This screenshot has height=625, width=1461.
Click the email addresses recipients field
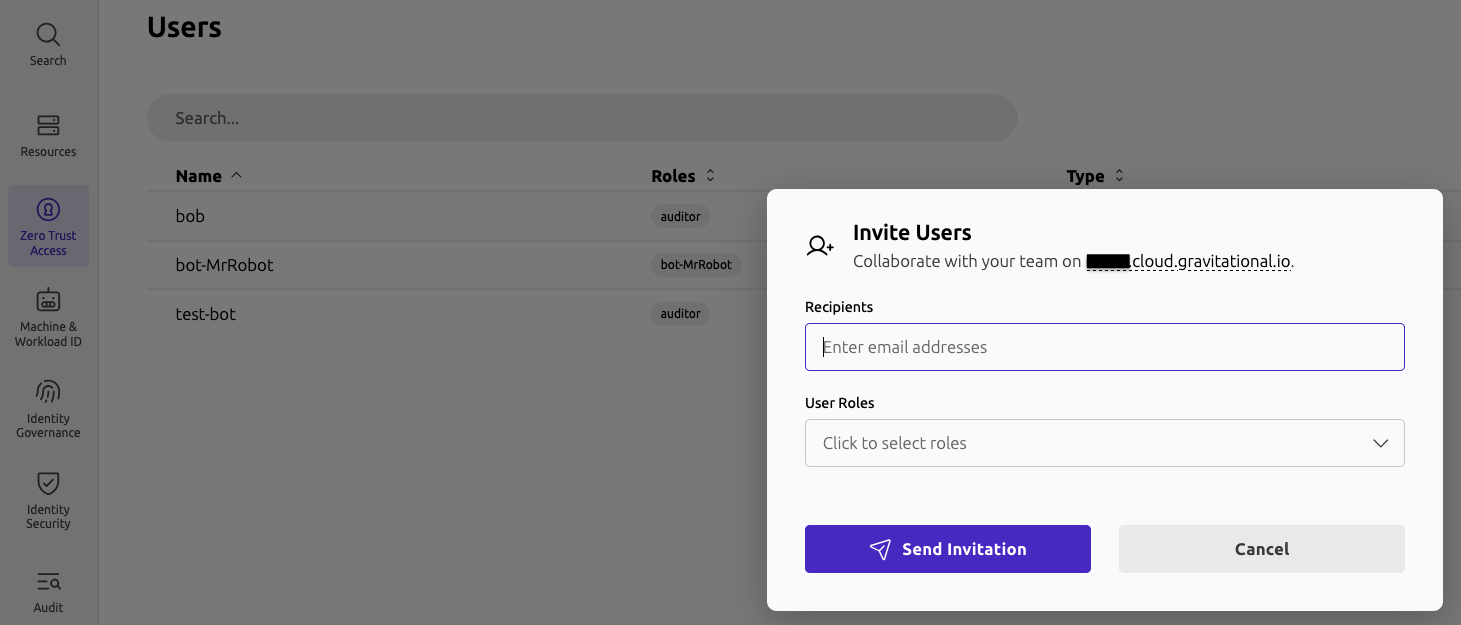(x=1104, y=347)
